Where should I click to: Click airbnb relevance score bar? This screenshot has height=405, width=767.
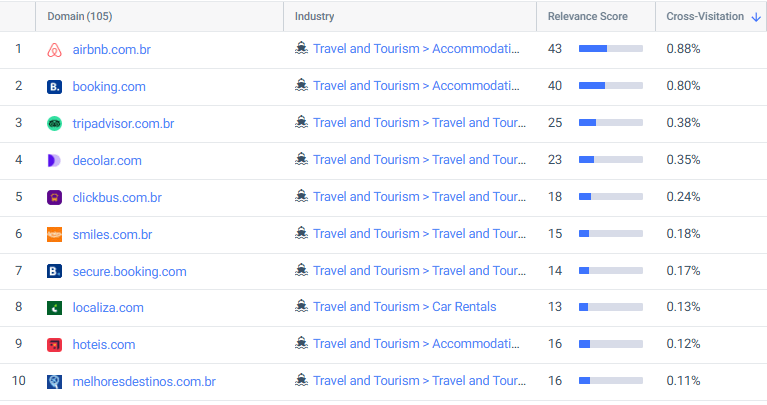click(610, 49)
